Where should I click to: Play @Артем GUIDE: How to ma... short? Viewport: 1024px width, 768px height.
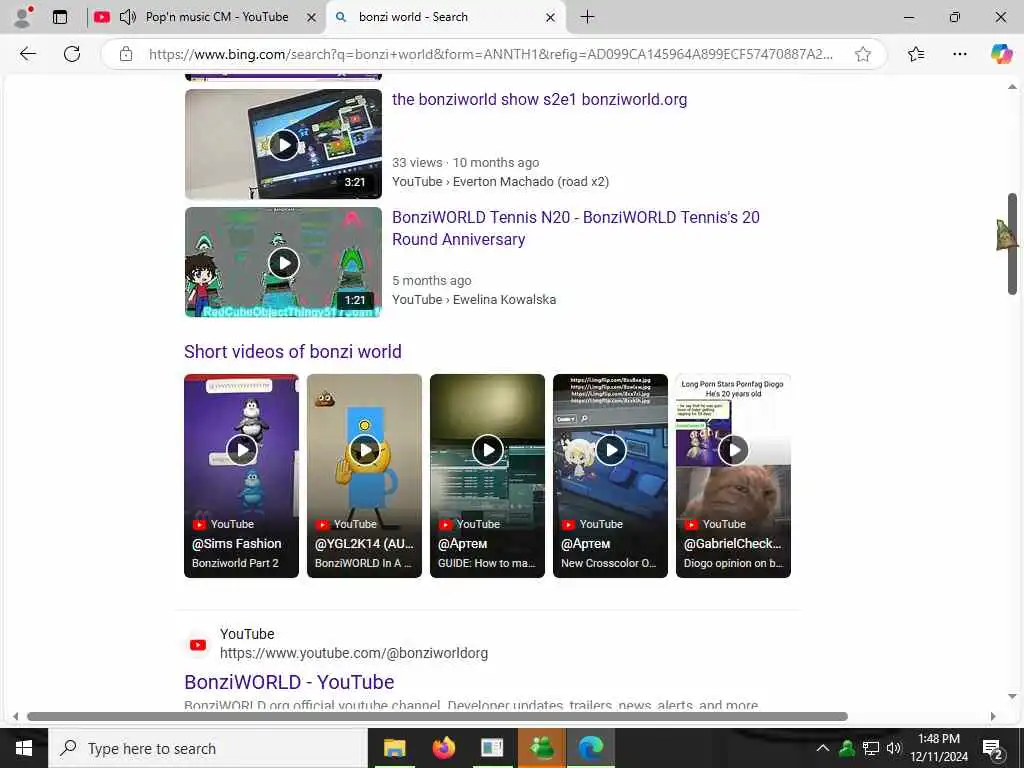coord(487,475)
